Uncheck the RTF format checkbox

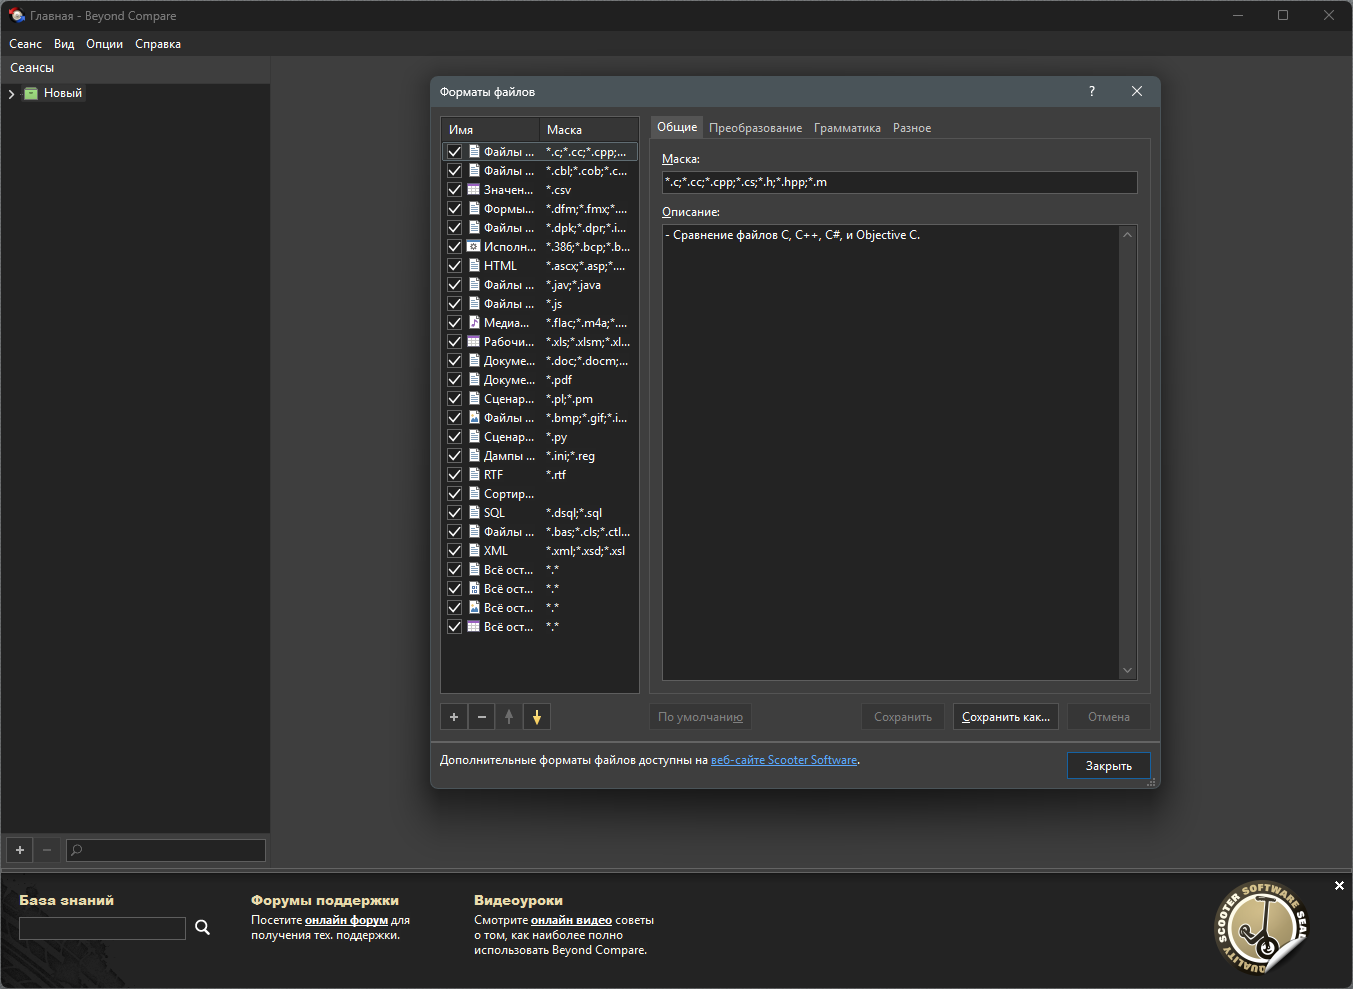[x=455, y=475]
